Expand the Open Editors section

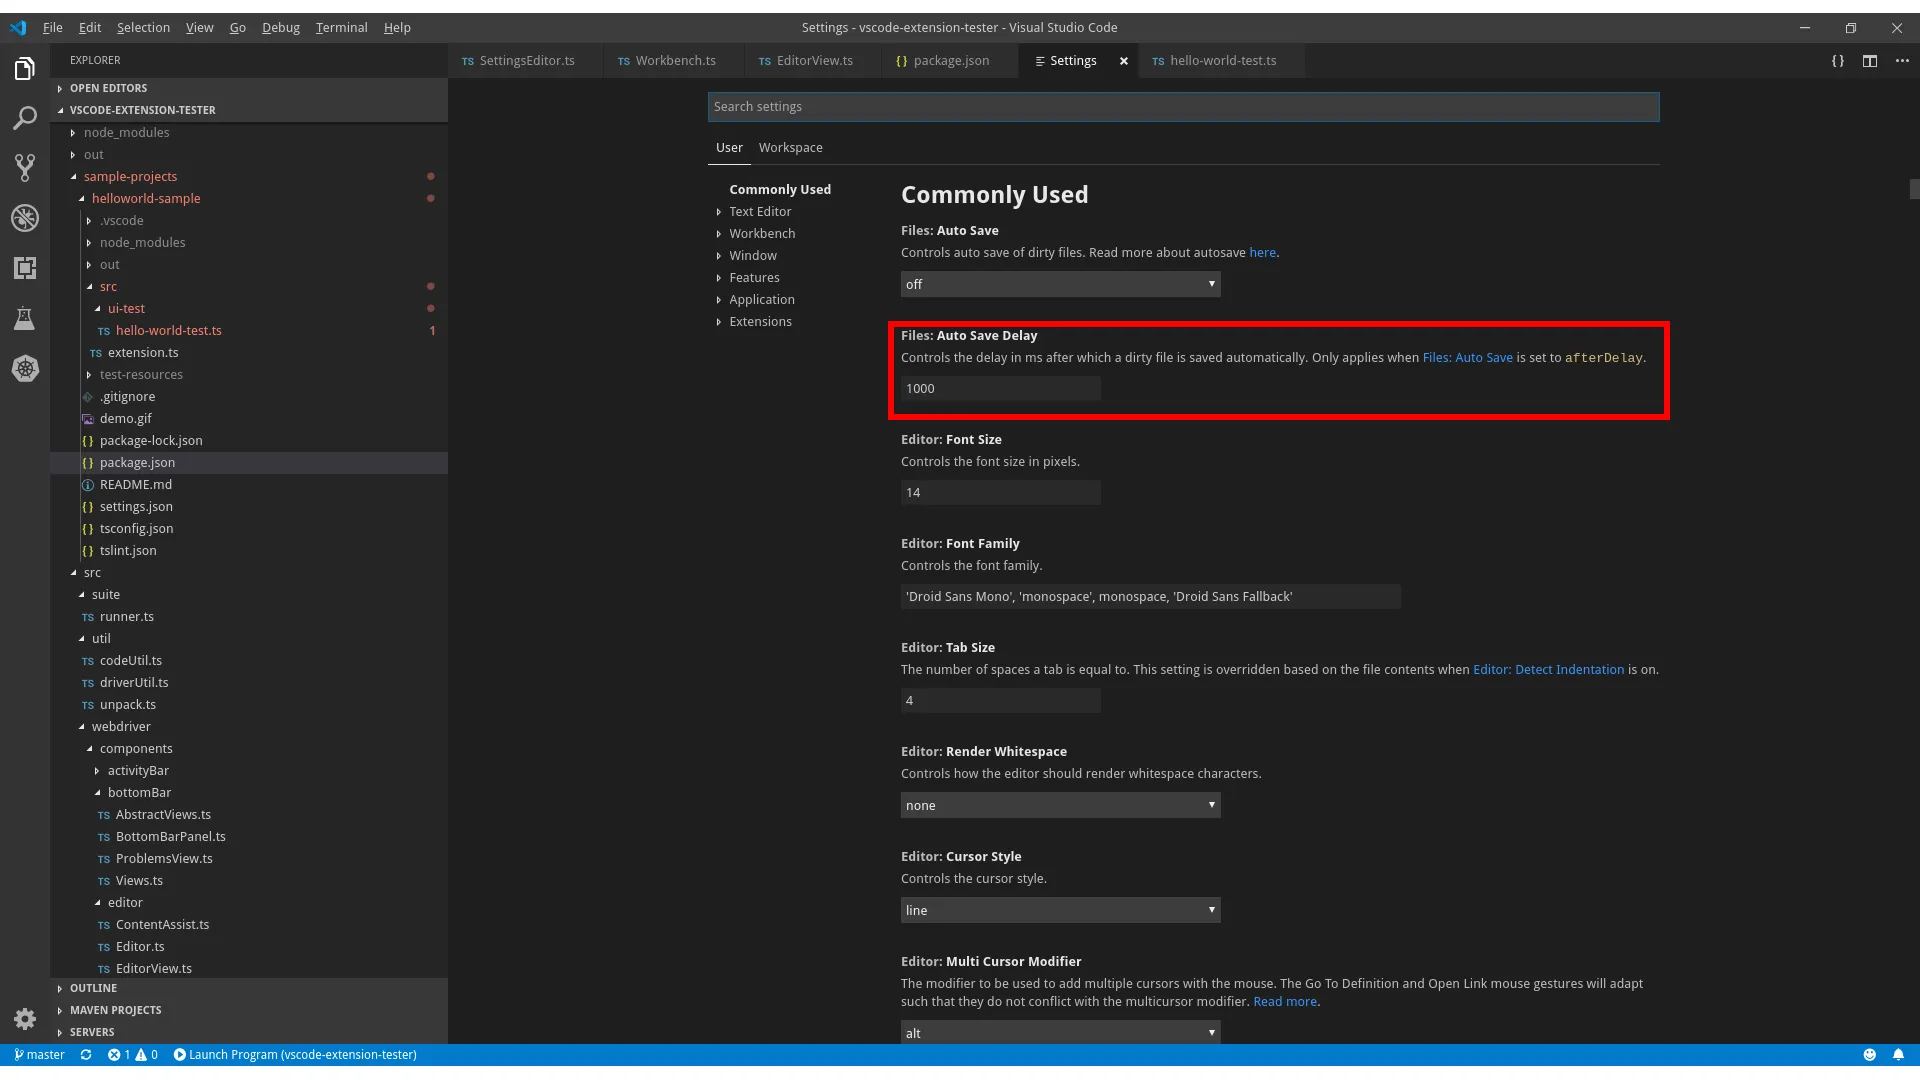pos(249,89)
